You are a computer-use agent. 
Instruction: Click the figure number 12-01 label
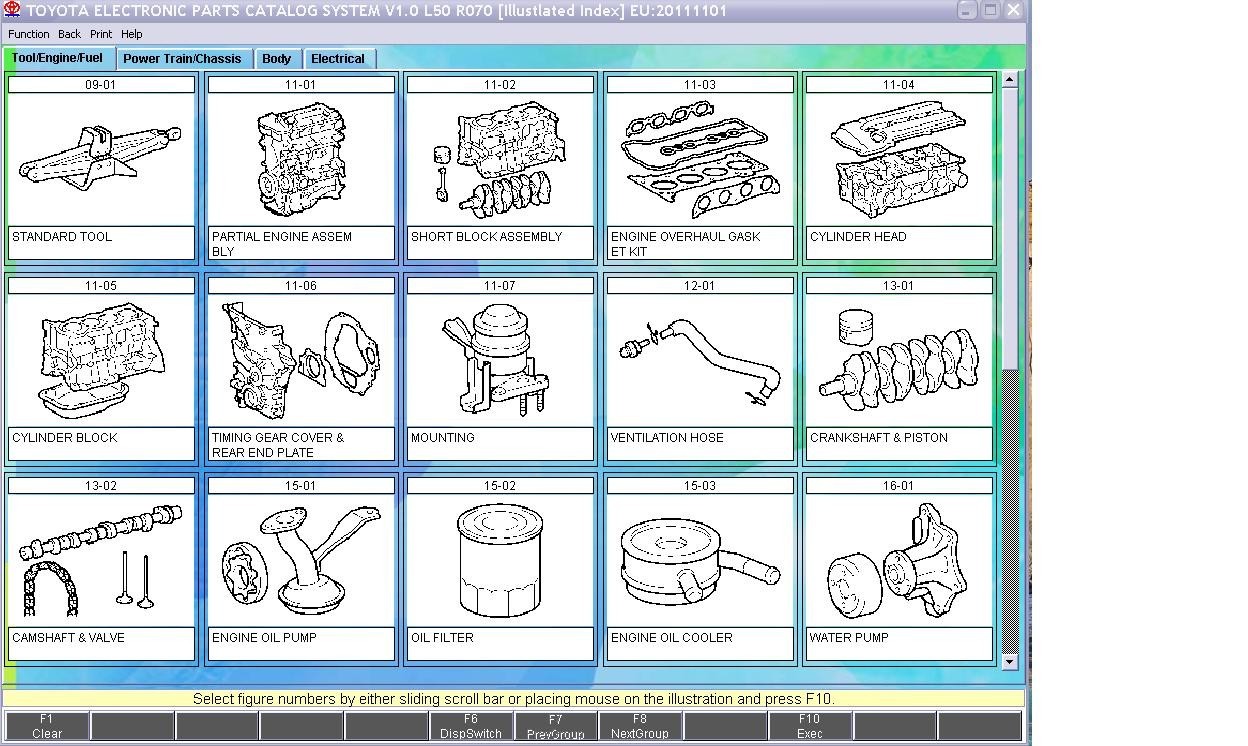[700, 286]
